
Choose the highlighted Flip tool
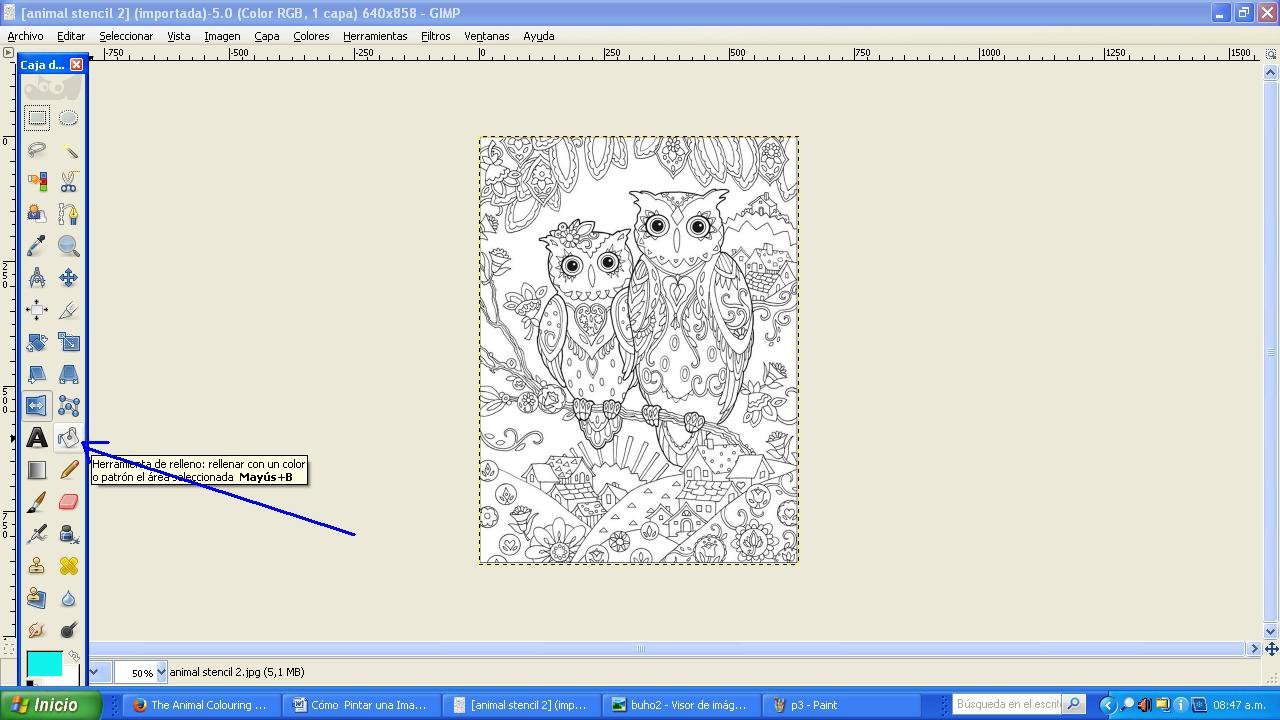pos(37,406)
